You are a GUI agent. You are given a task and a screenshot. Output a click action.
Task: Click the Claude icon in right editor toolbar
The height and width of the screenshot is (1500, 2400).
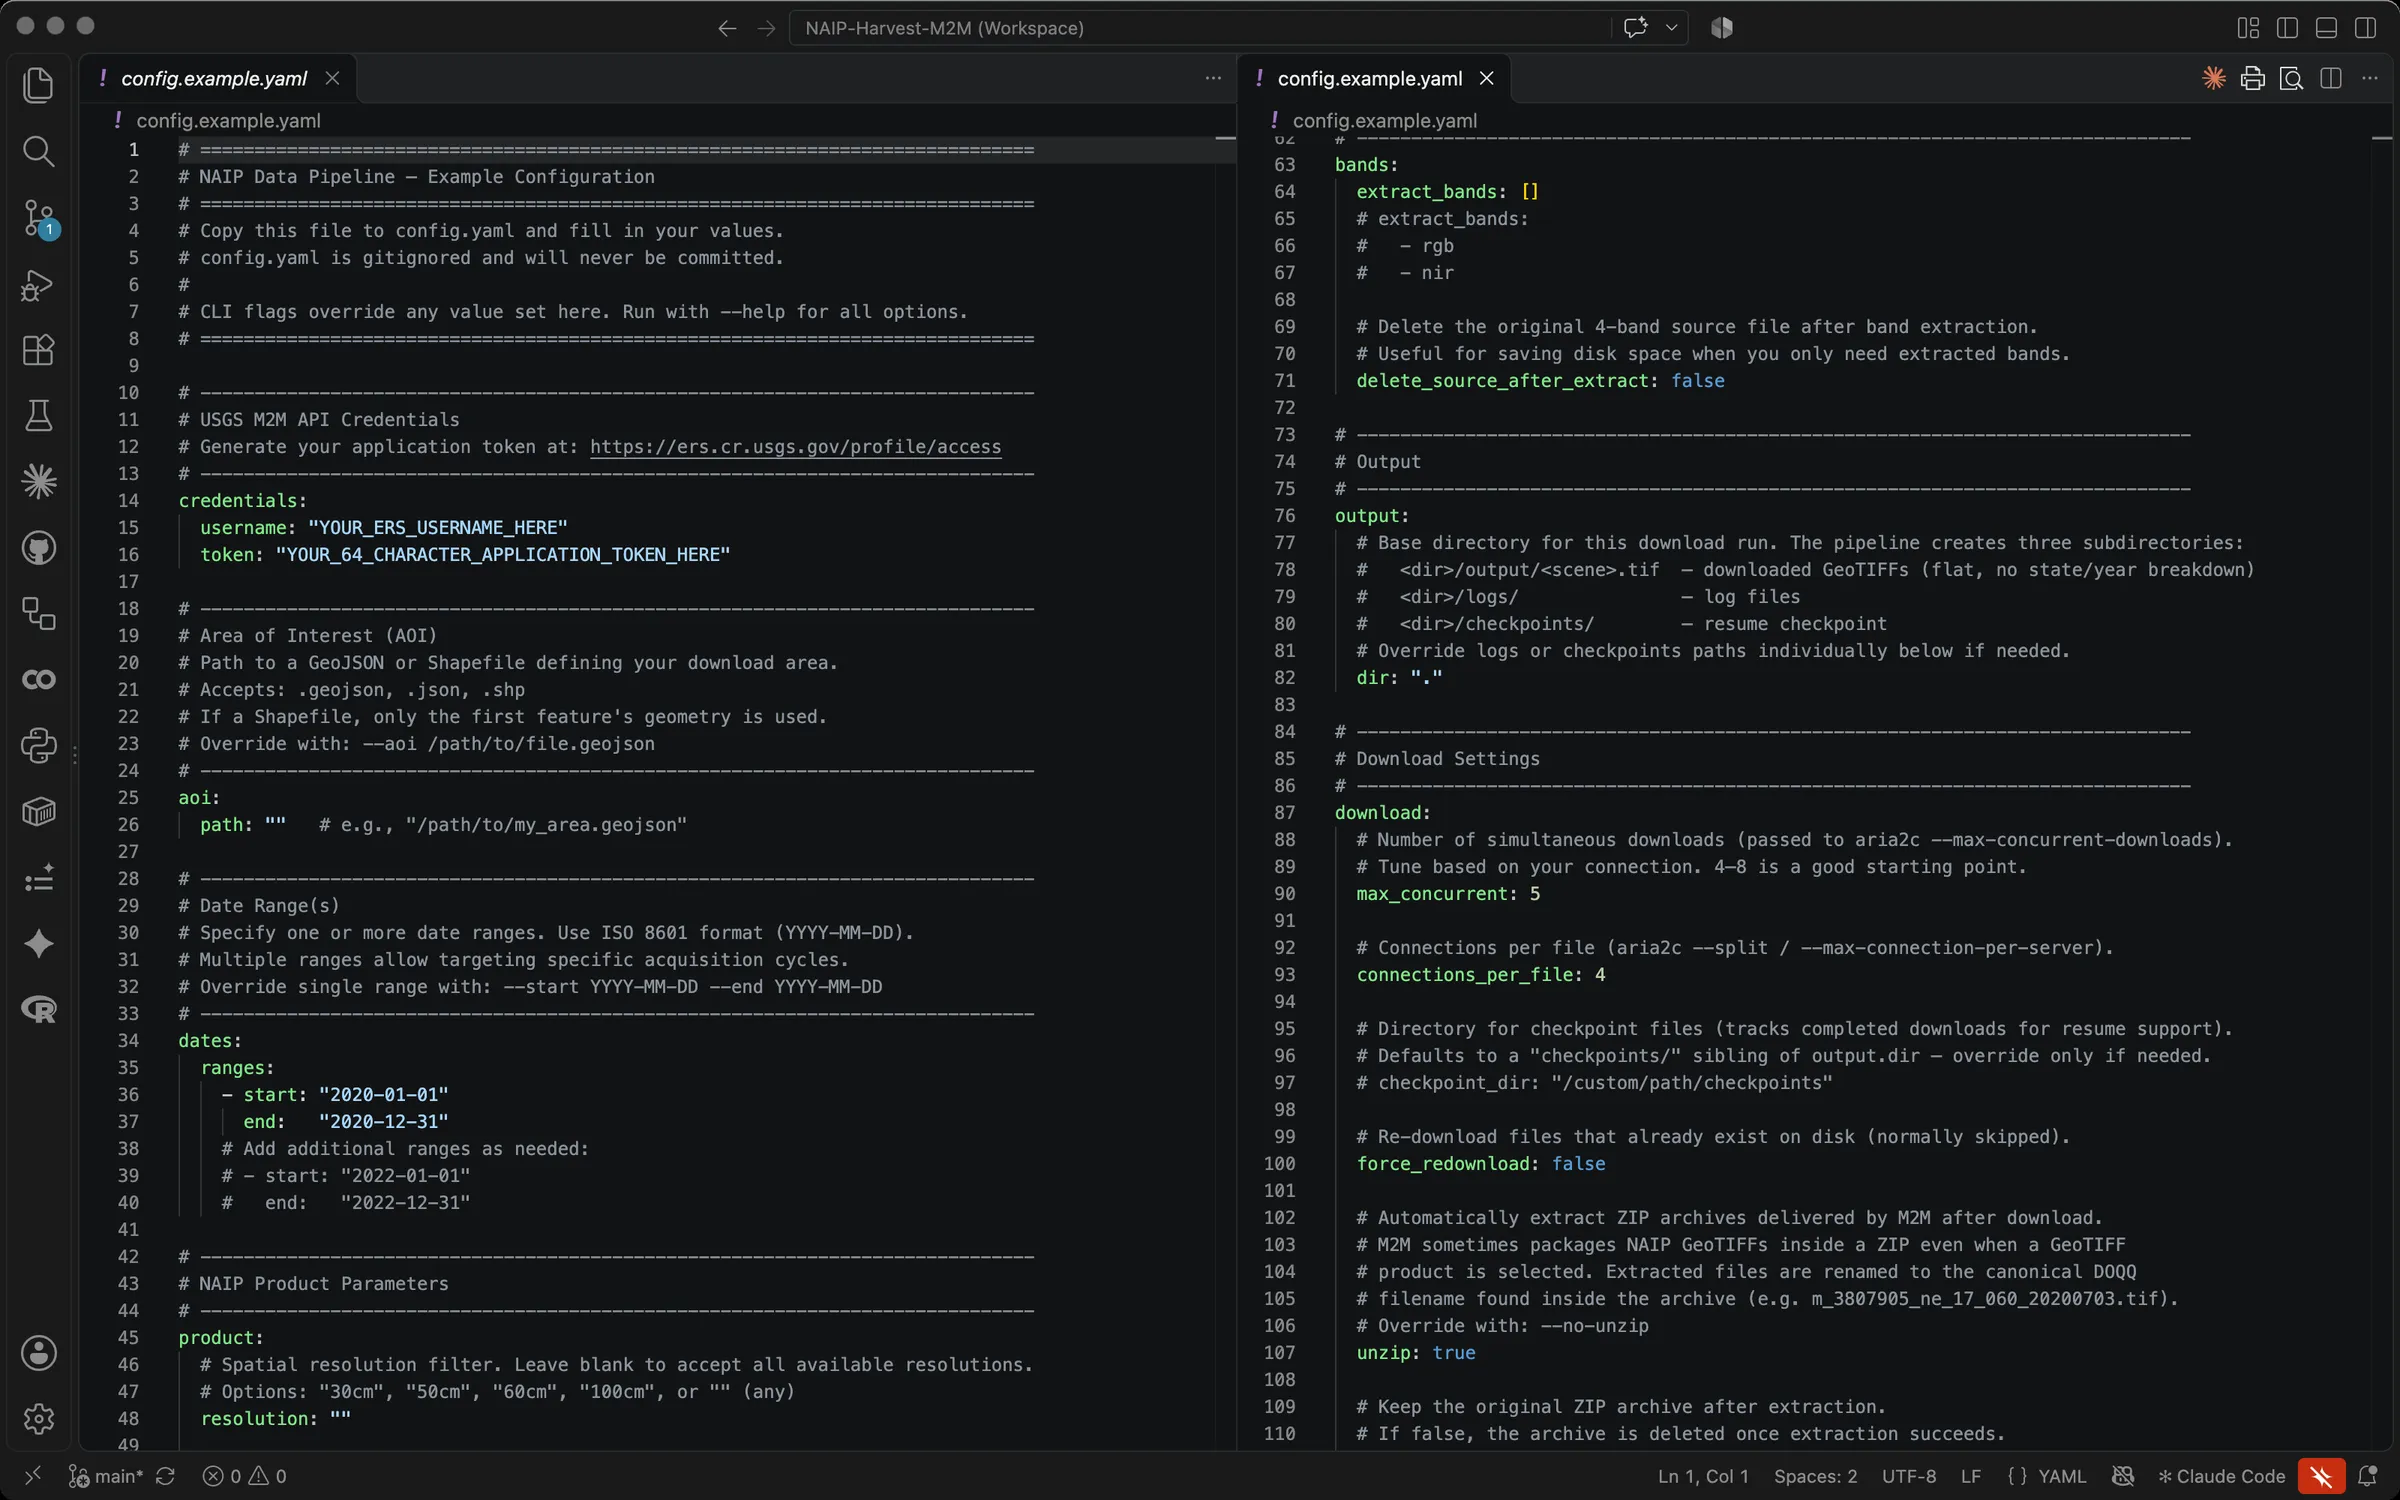point(2214,78)
